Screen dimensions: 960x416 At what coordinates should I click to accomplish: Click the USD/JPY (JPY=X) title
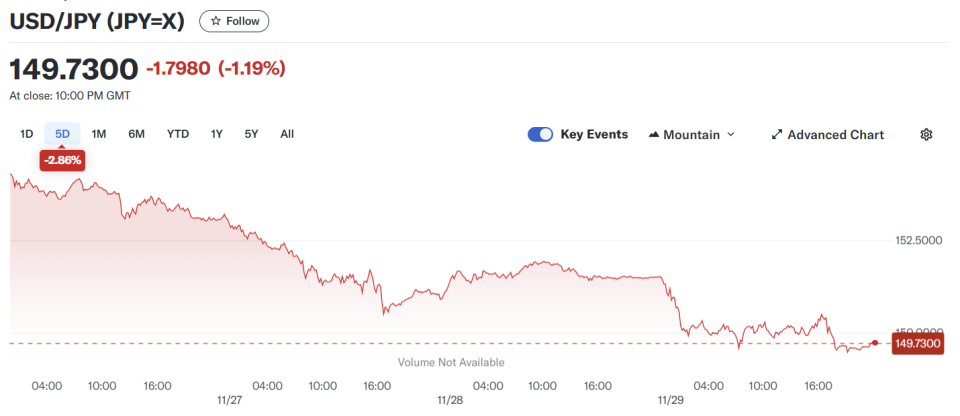pos(97,21)
